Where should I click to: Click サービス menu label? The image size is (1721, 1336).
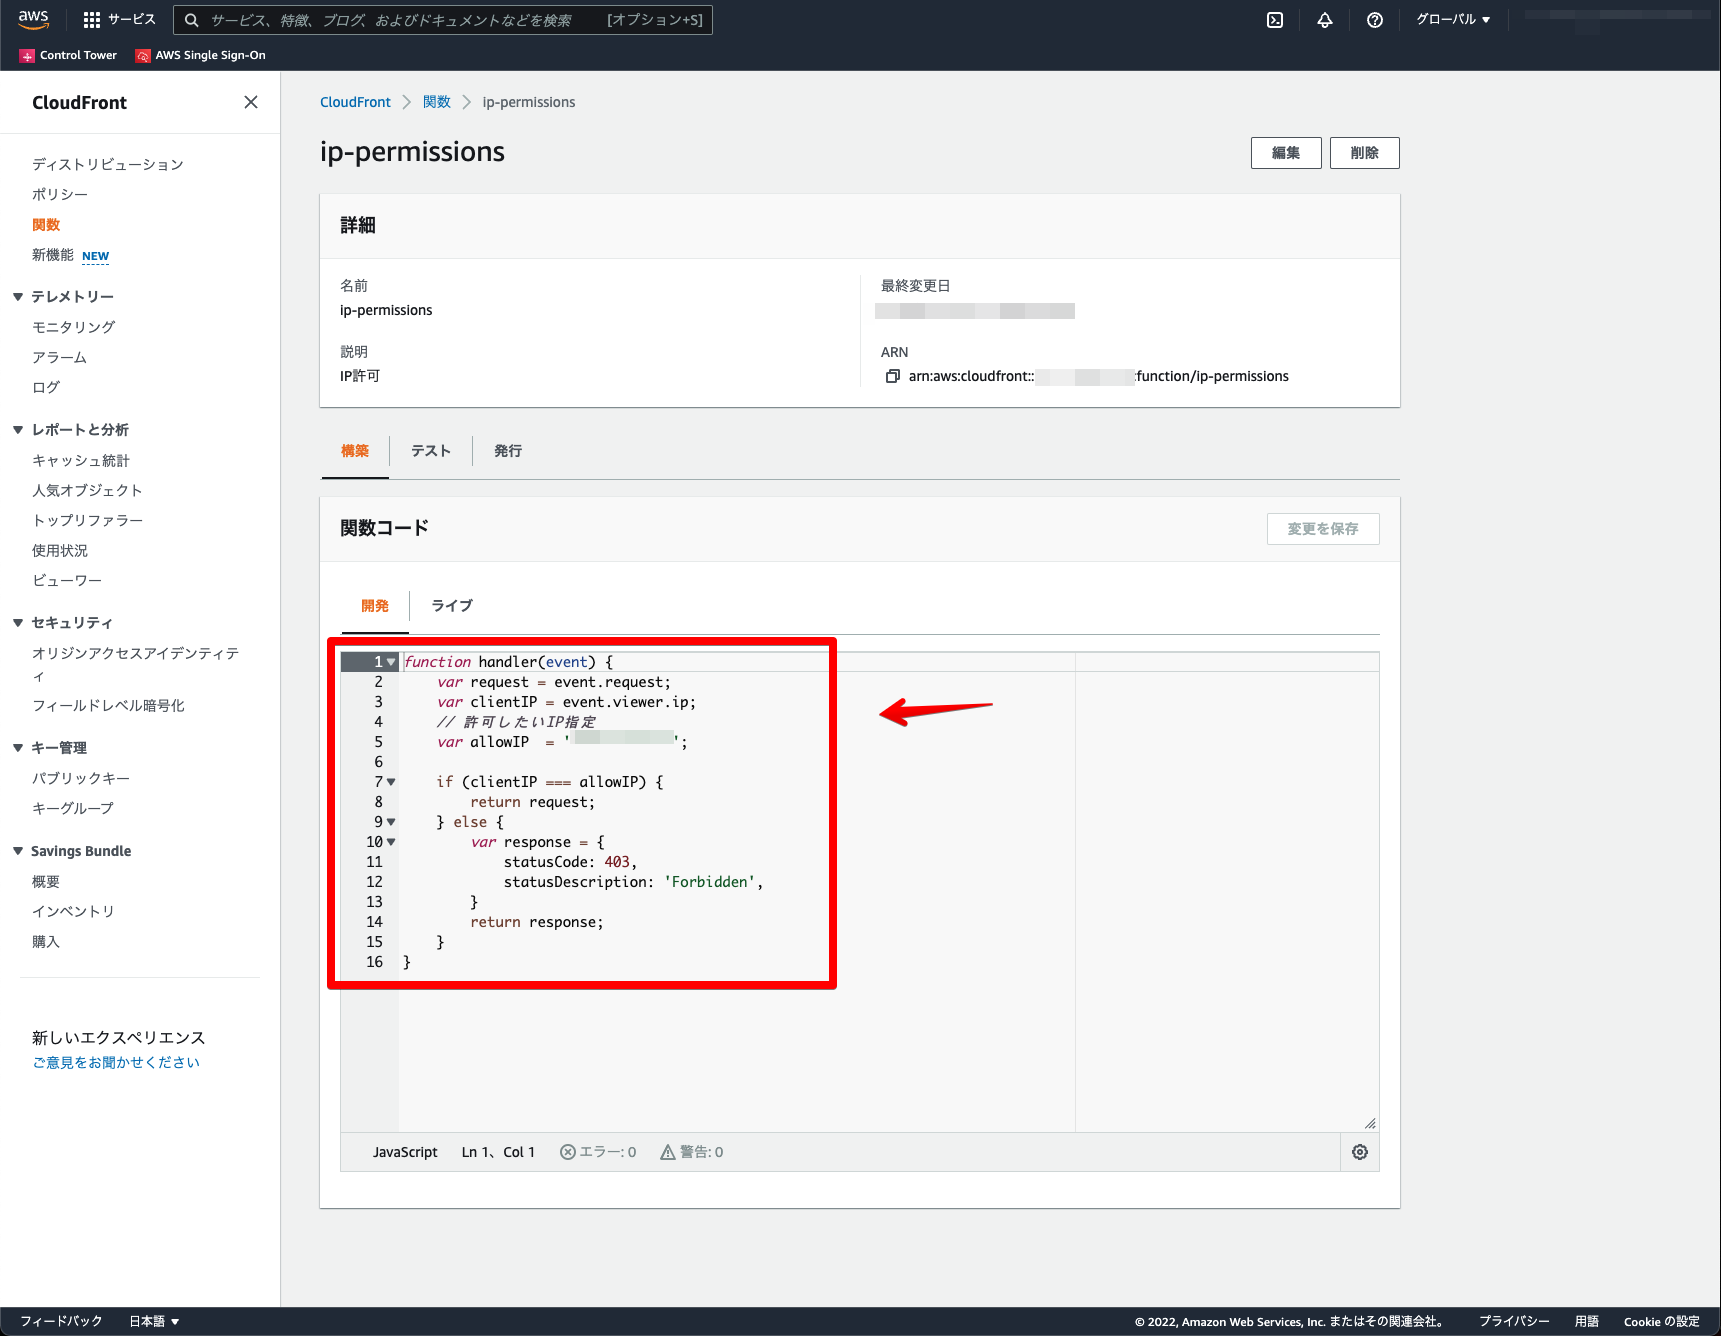pyautogui.click(x=131, y=20)
